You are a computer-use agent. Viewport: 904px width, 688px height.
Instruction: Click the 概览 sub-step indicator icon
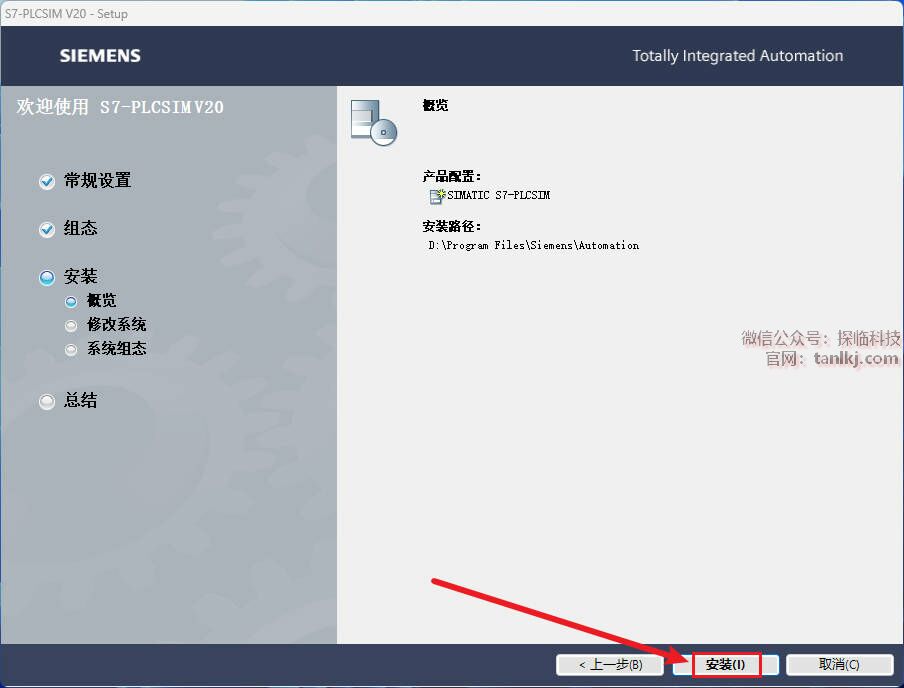[x=71, y=302]
